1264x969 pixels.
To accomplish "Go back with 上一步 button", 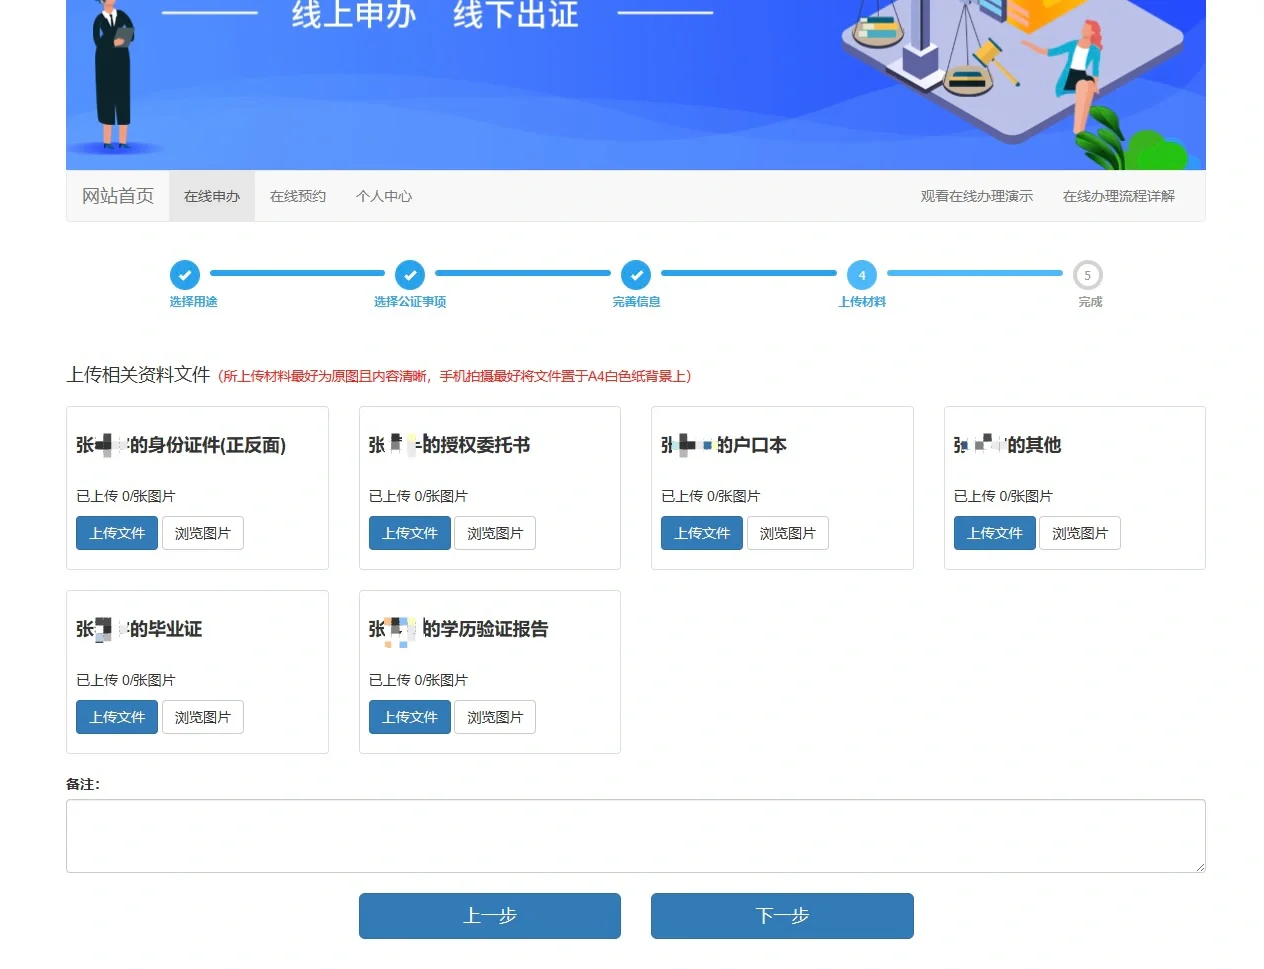I will point(490,916).
